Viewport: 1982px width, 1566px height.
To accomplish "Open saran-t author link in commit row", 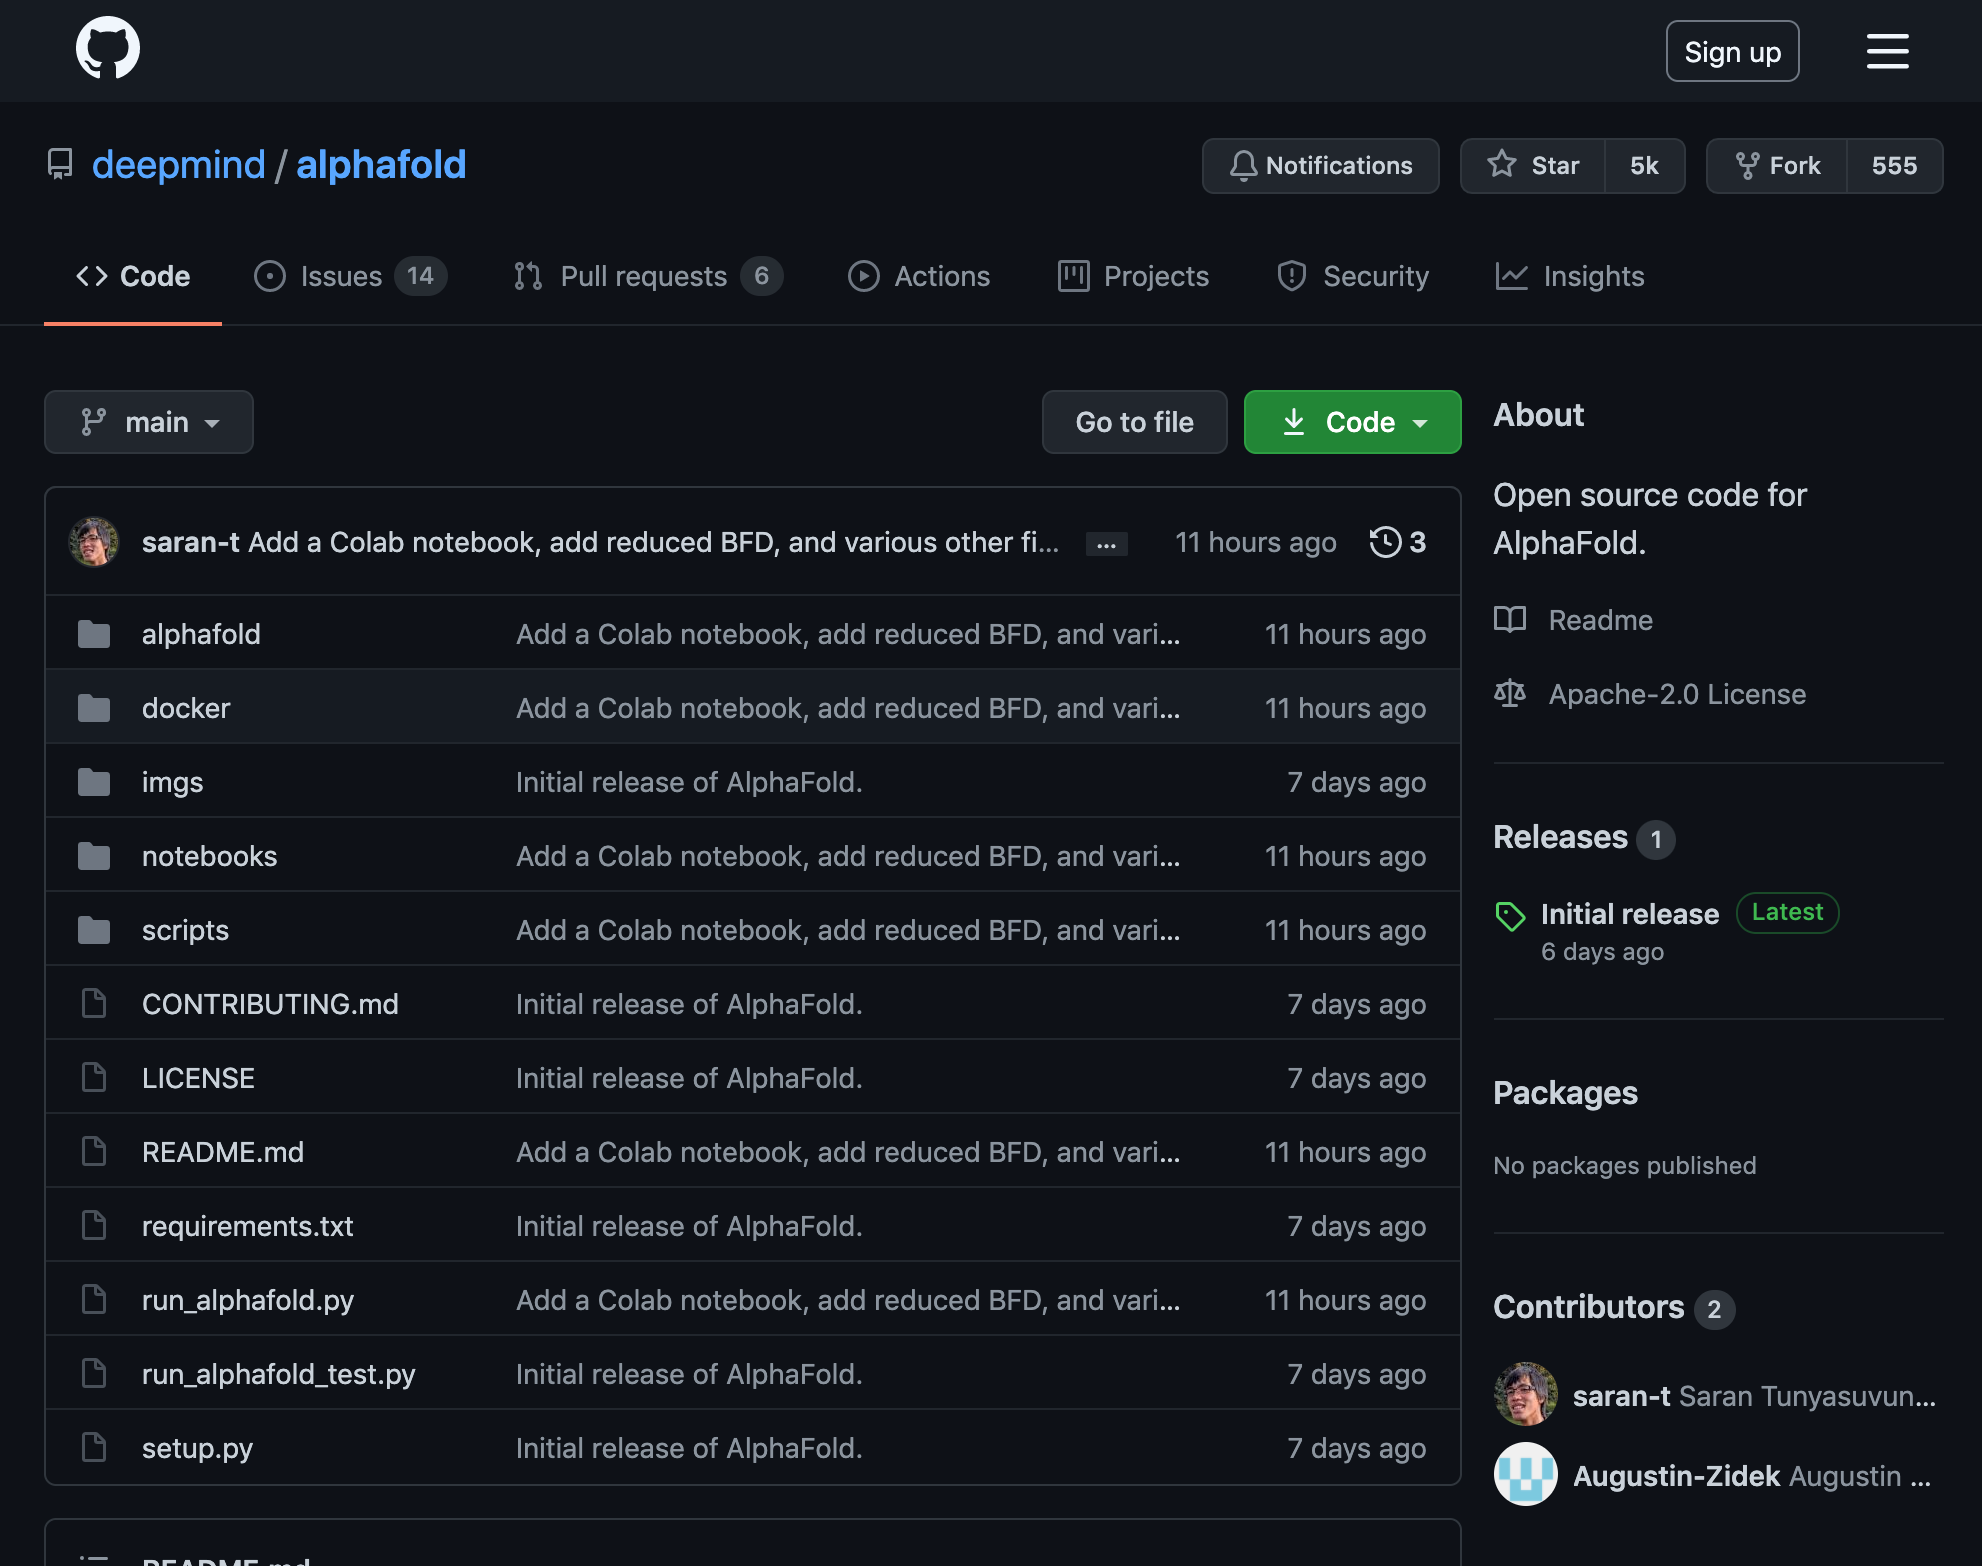I will (x=190, y=542).
